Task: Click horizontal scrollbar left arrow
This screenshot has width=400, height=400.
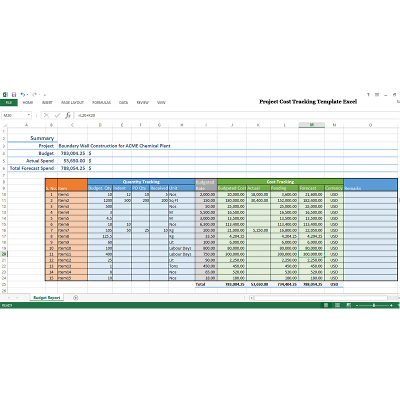Action: tap(252, 298)
